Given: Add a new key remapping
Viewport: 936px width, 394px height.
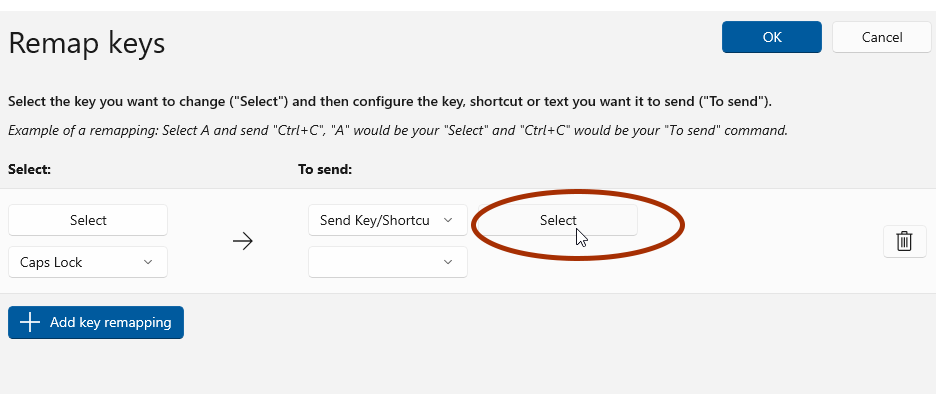Looking at the screenshot, I should coord(96,322).
